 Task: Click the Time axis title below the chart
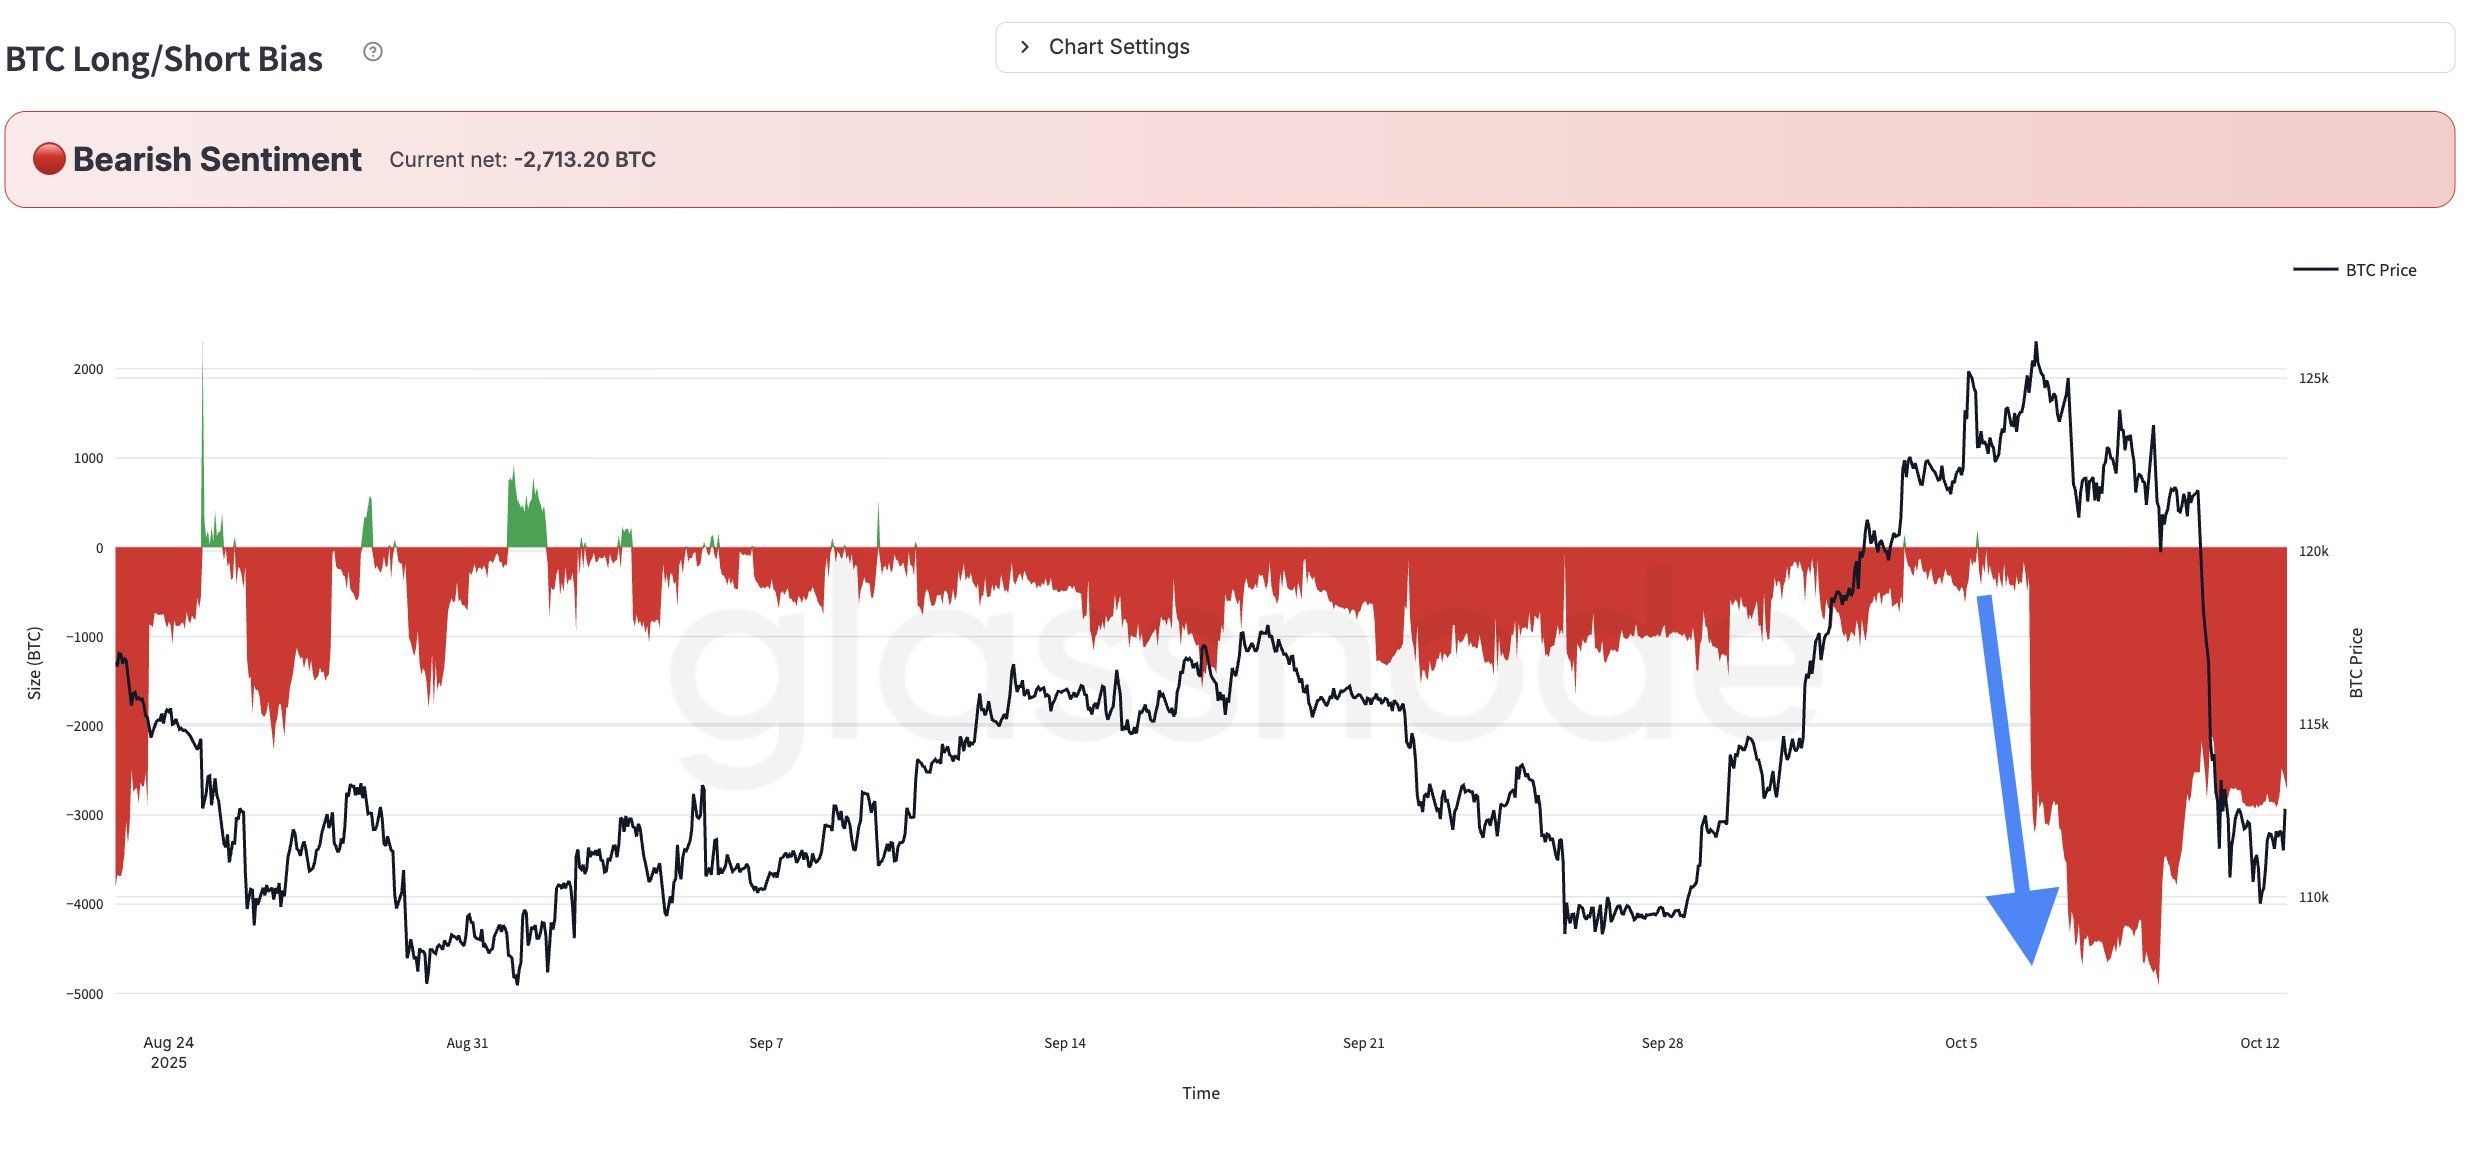coord(1202,1092)
